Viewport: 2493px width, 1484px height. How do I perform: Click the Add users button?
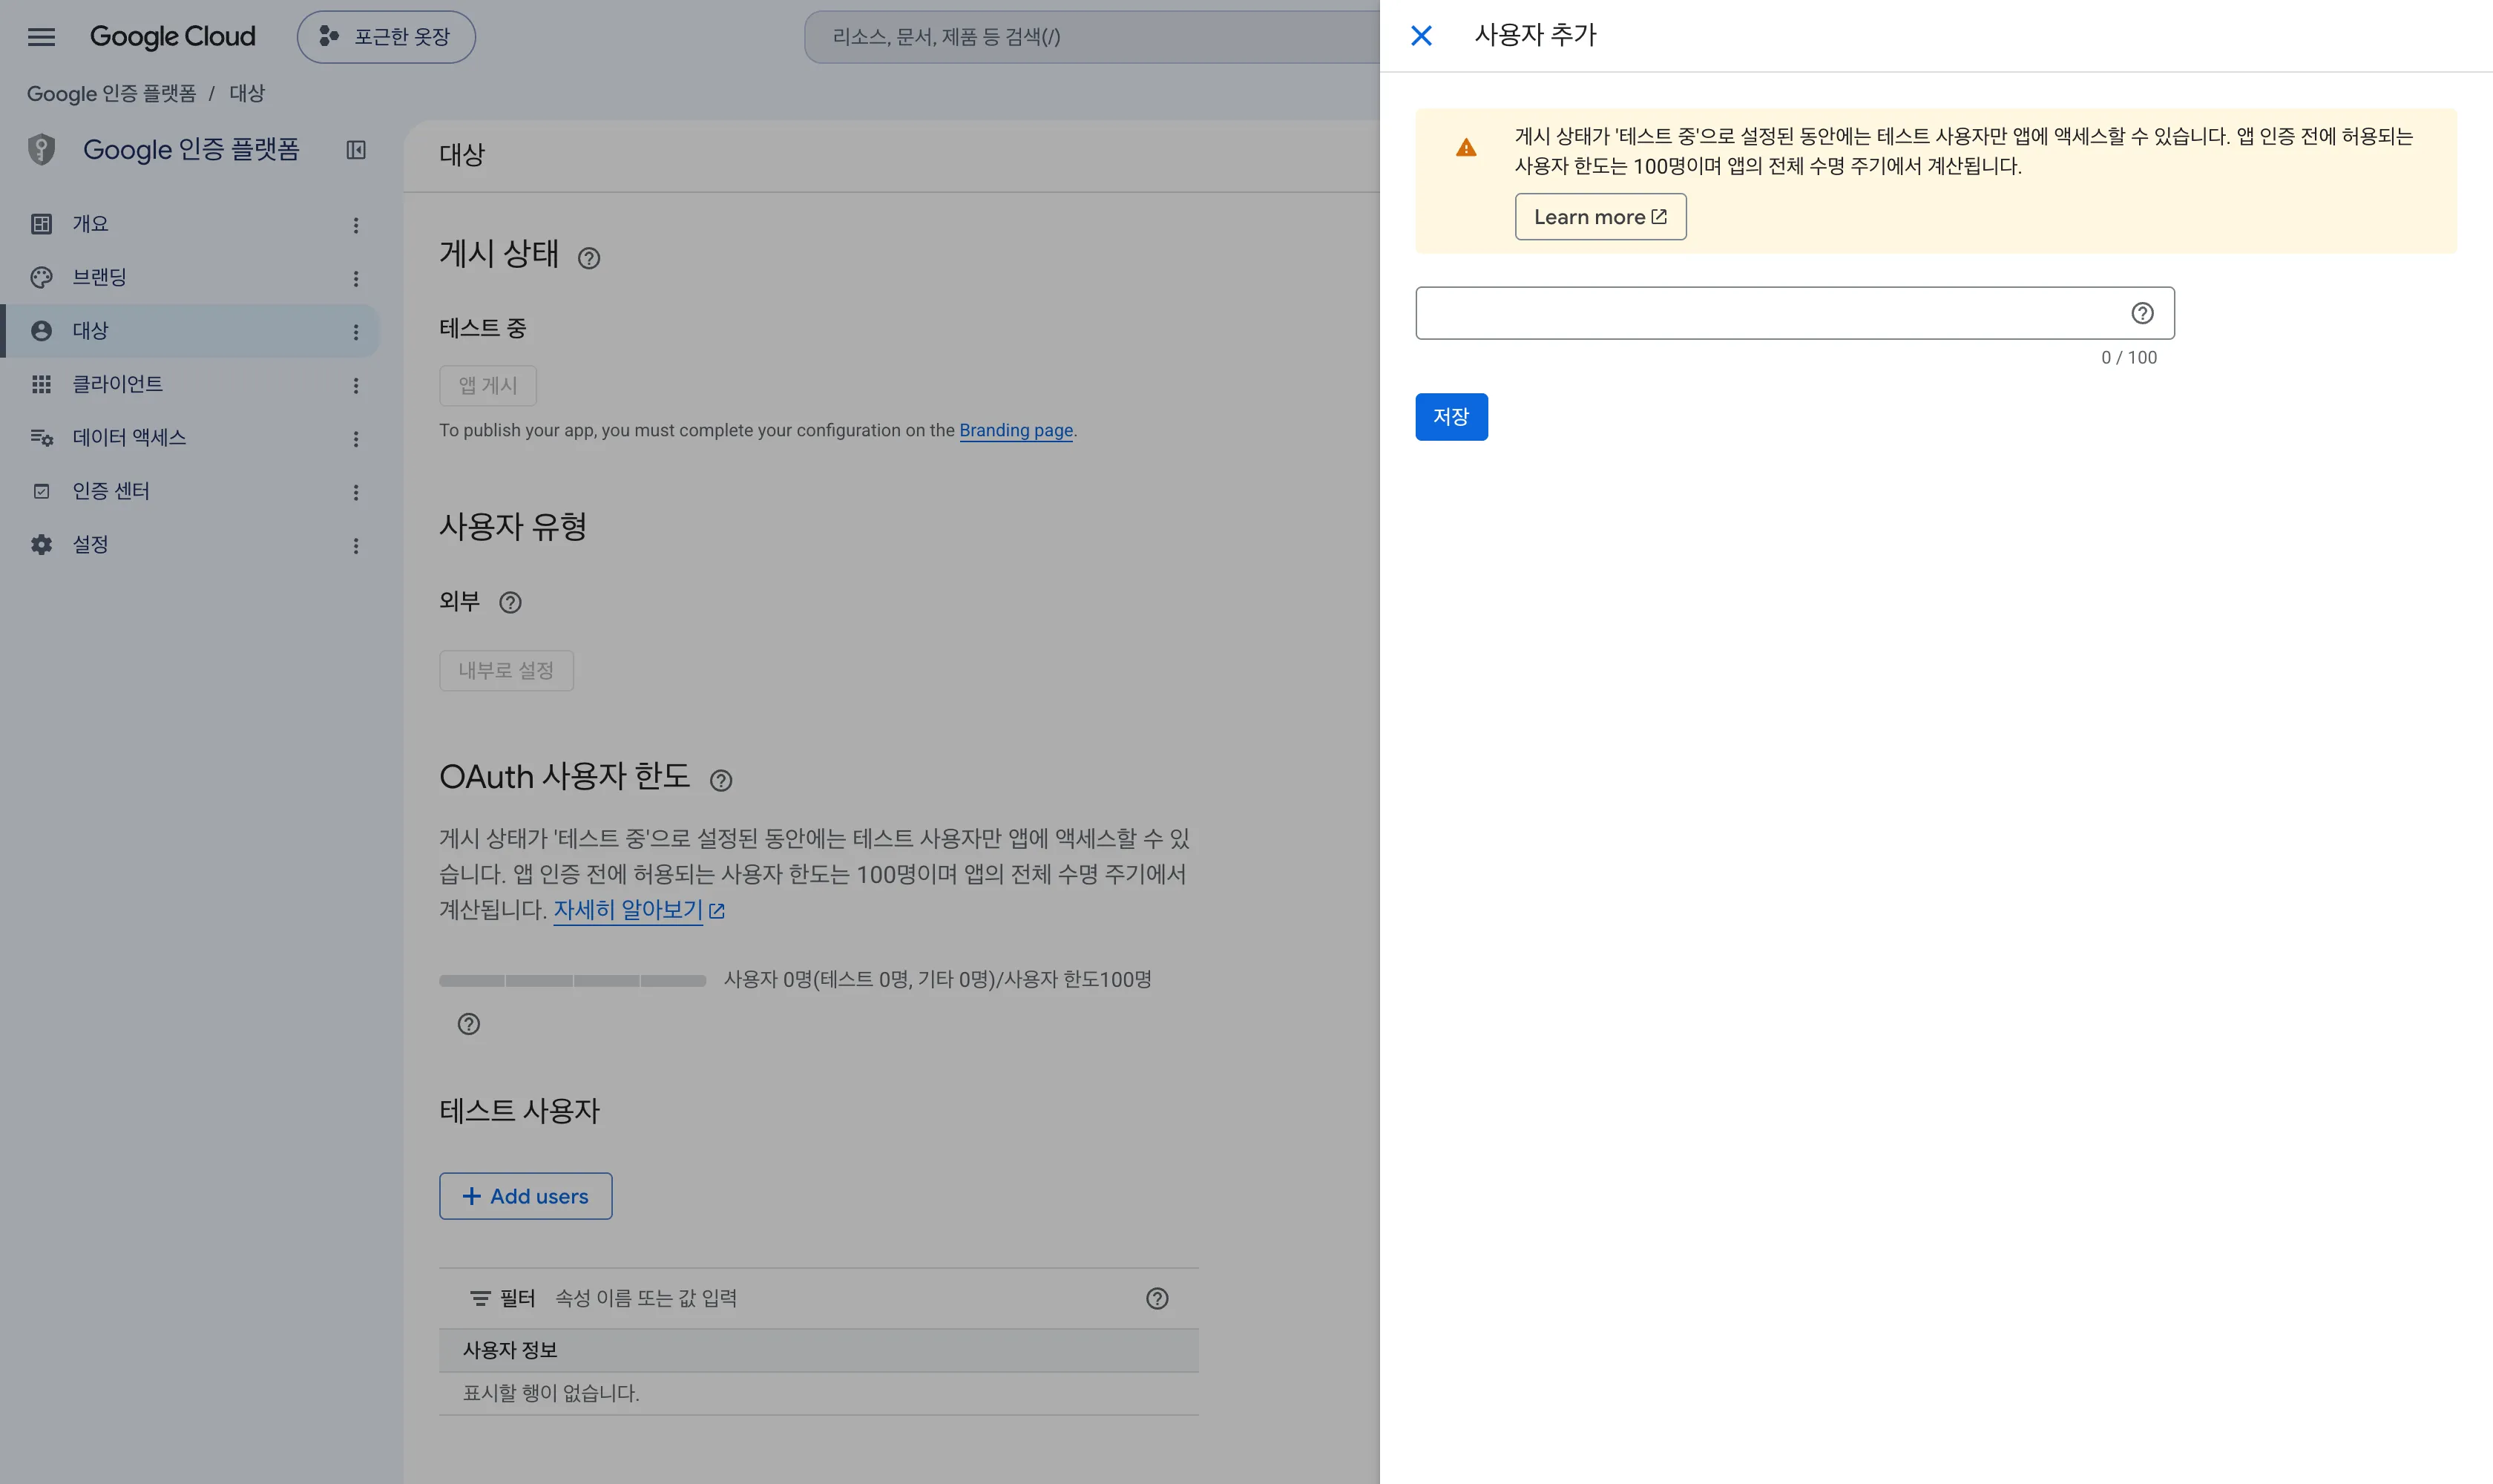tap(526, 1196)
